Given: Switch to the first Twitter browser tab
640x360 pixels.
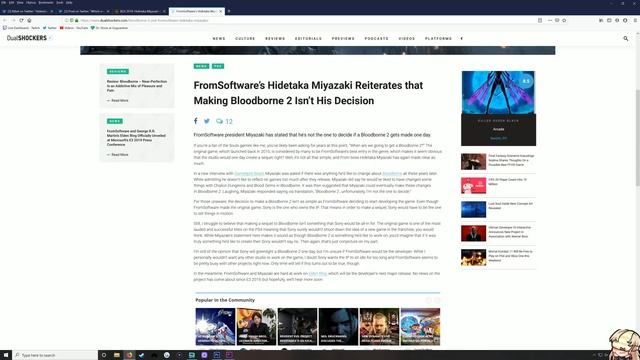Looking at the screenshot, I should click(x=27, y=11).
